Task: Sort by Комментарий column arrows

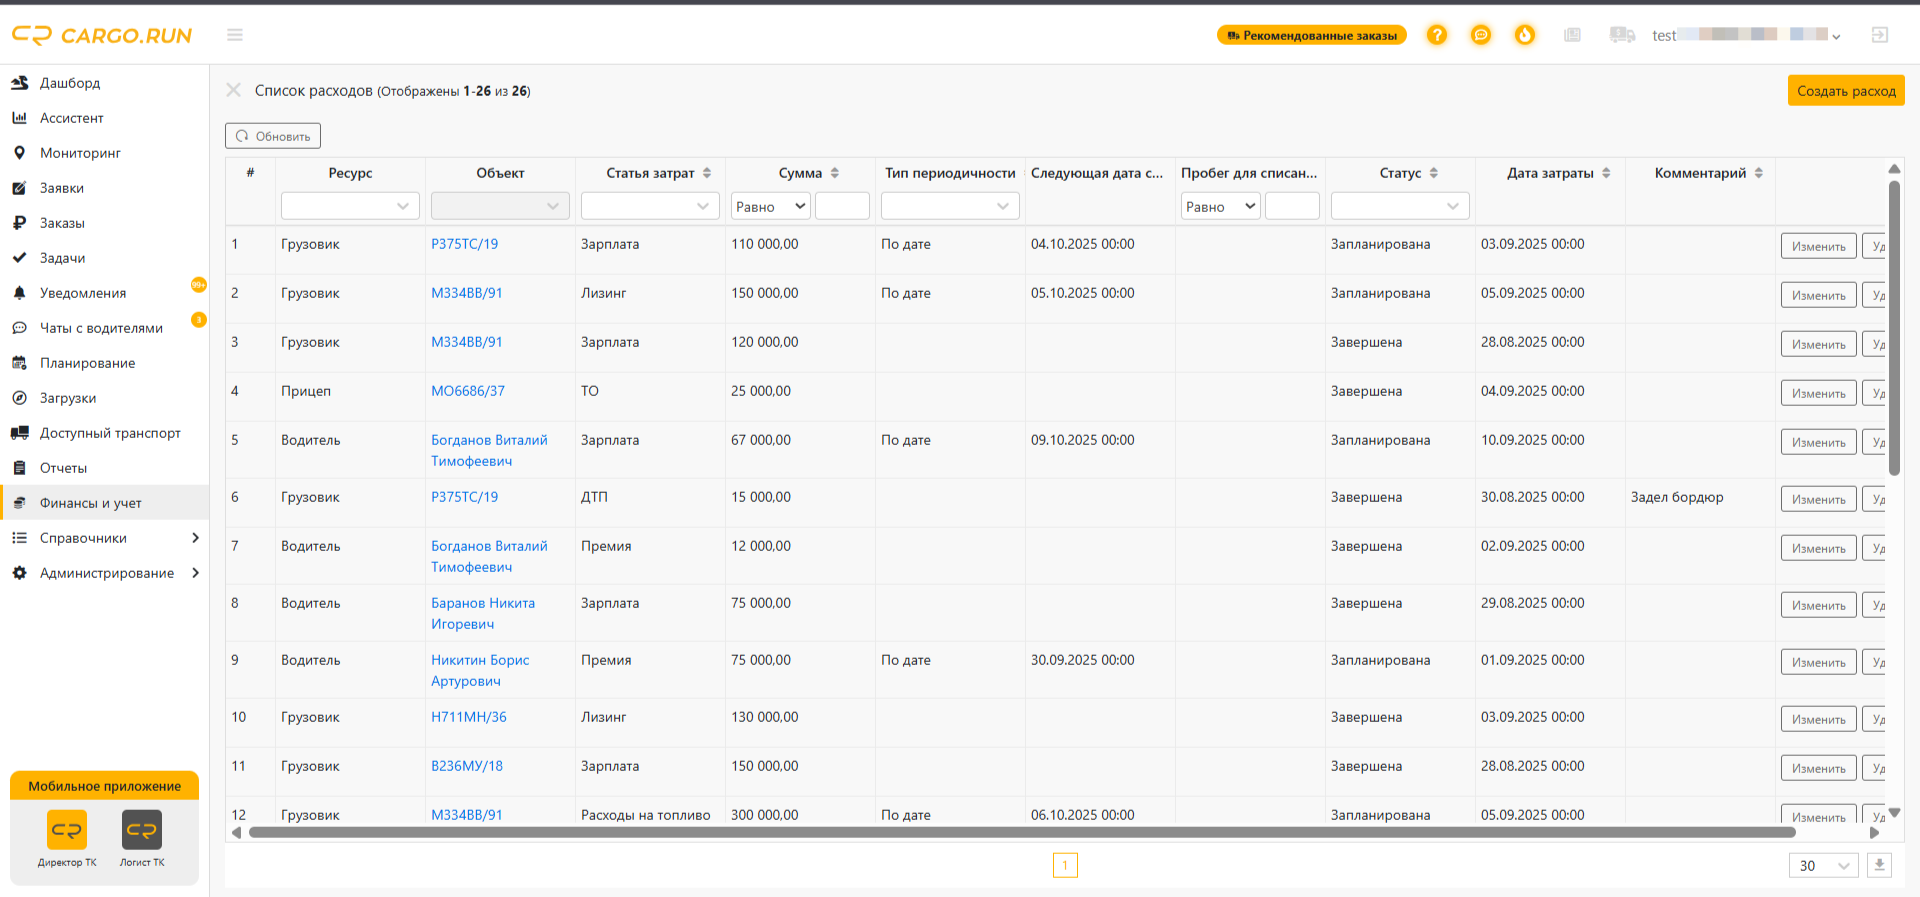Action: [1759, 173]
